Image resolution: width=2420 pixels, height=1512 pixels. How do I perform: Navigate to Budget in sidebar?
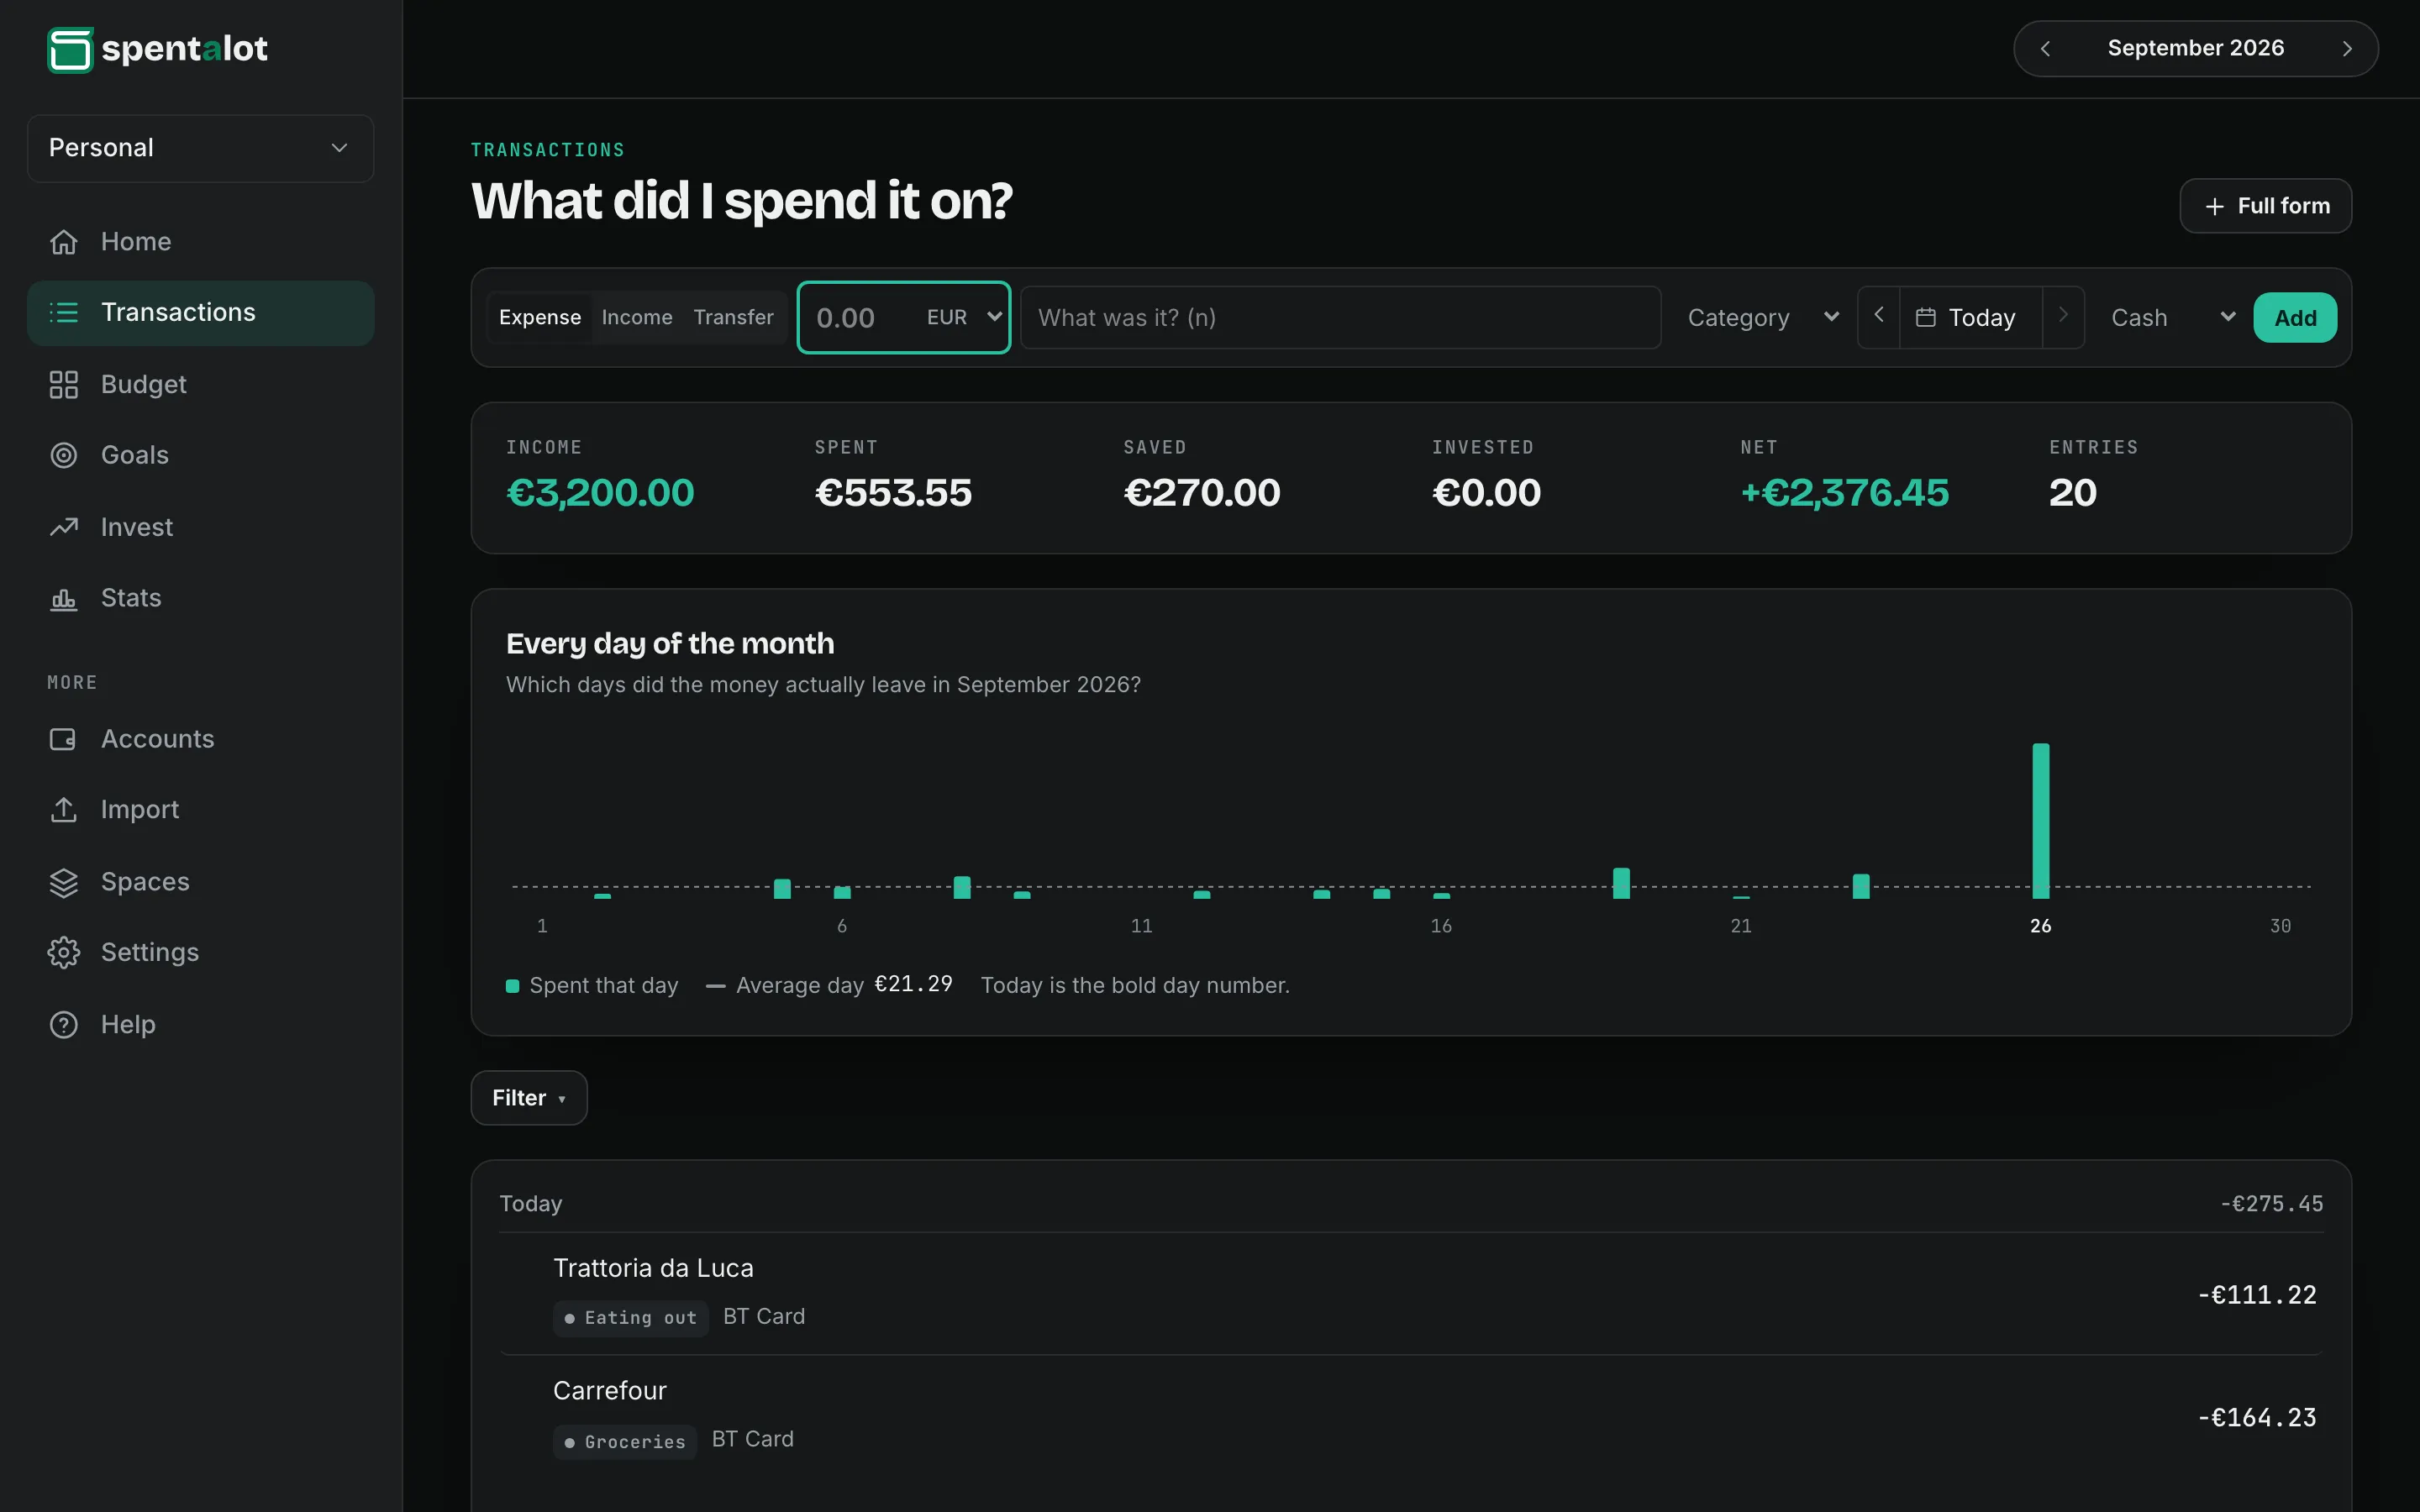201,385
